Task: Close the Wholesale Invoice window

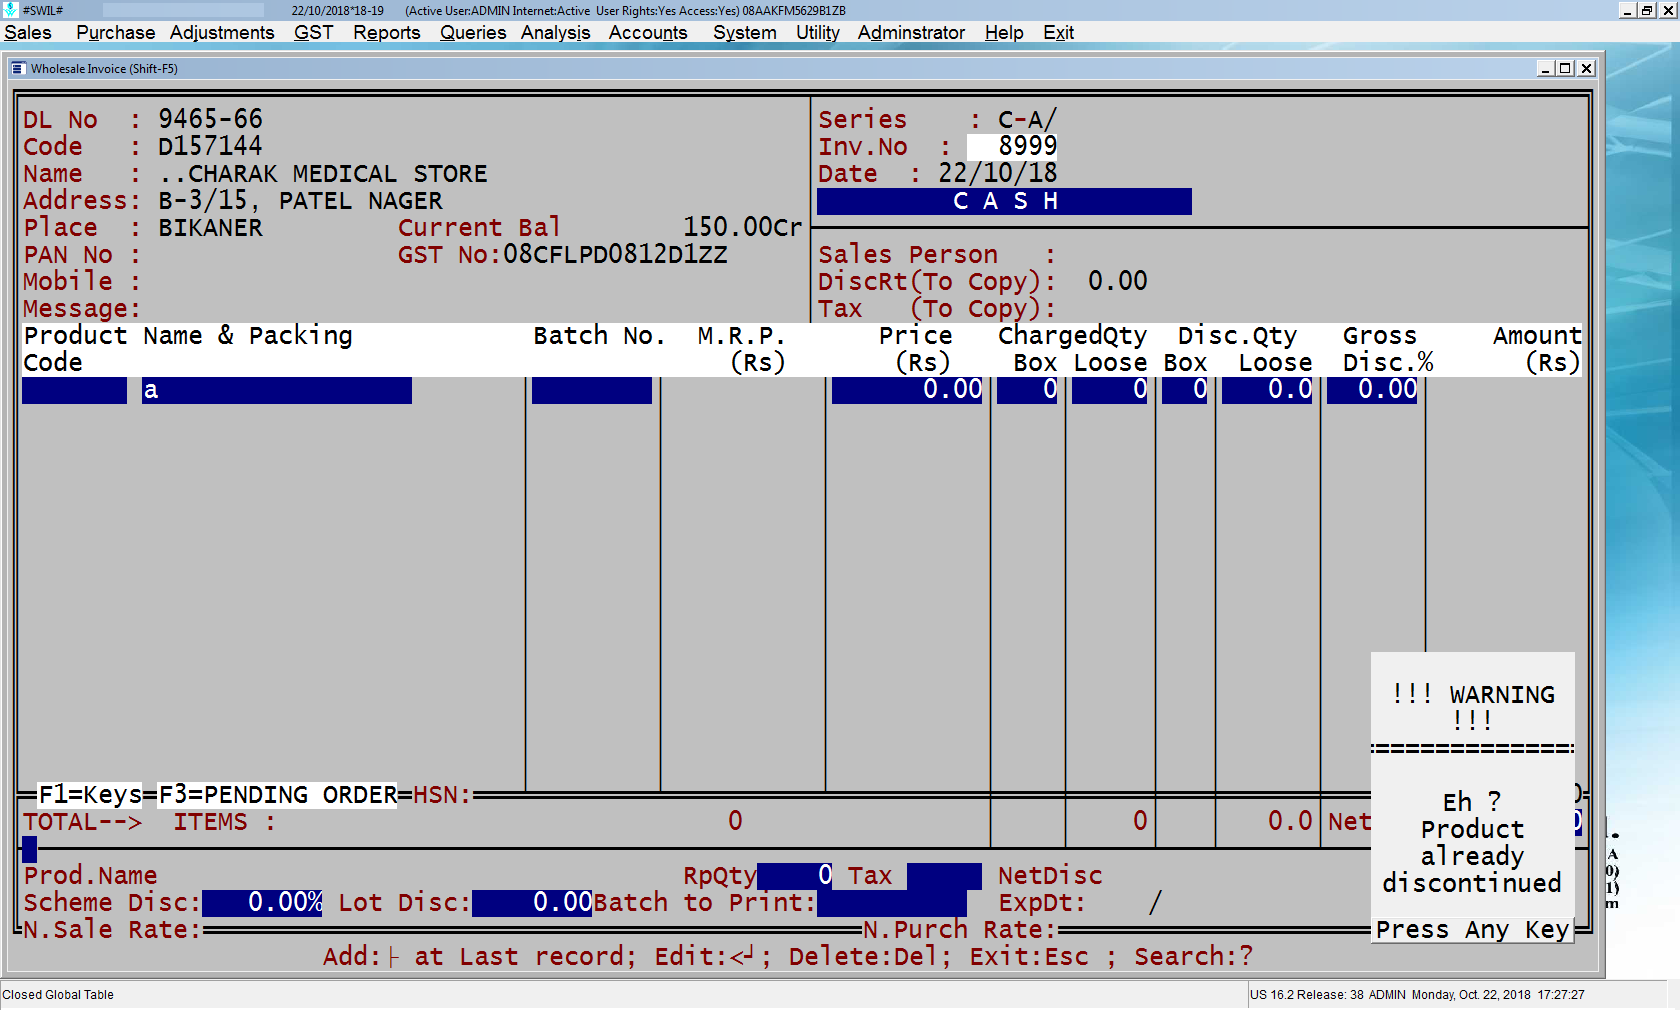Action: tap(1586, 68)
